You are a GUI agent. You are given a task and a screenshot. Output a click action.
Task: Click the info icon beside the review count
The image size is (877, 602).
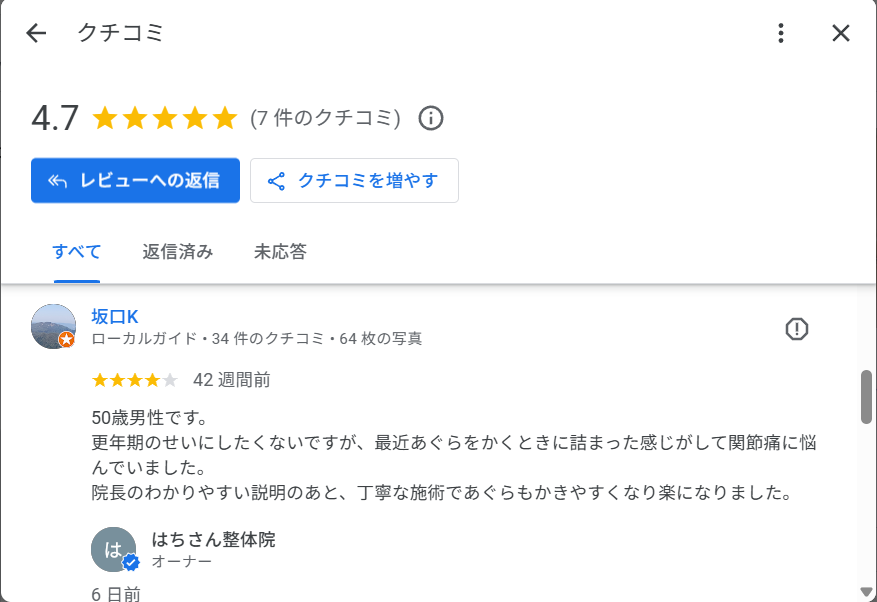(430, 118)
